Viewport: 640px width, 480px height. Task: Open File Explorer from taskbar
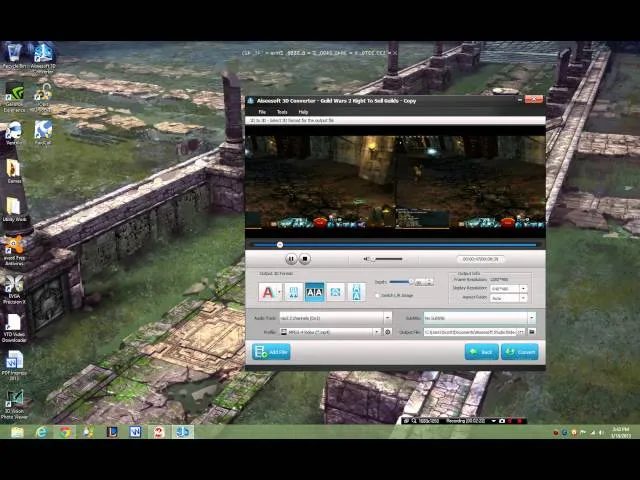pyautogui.click(x=17, y=432)
